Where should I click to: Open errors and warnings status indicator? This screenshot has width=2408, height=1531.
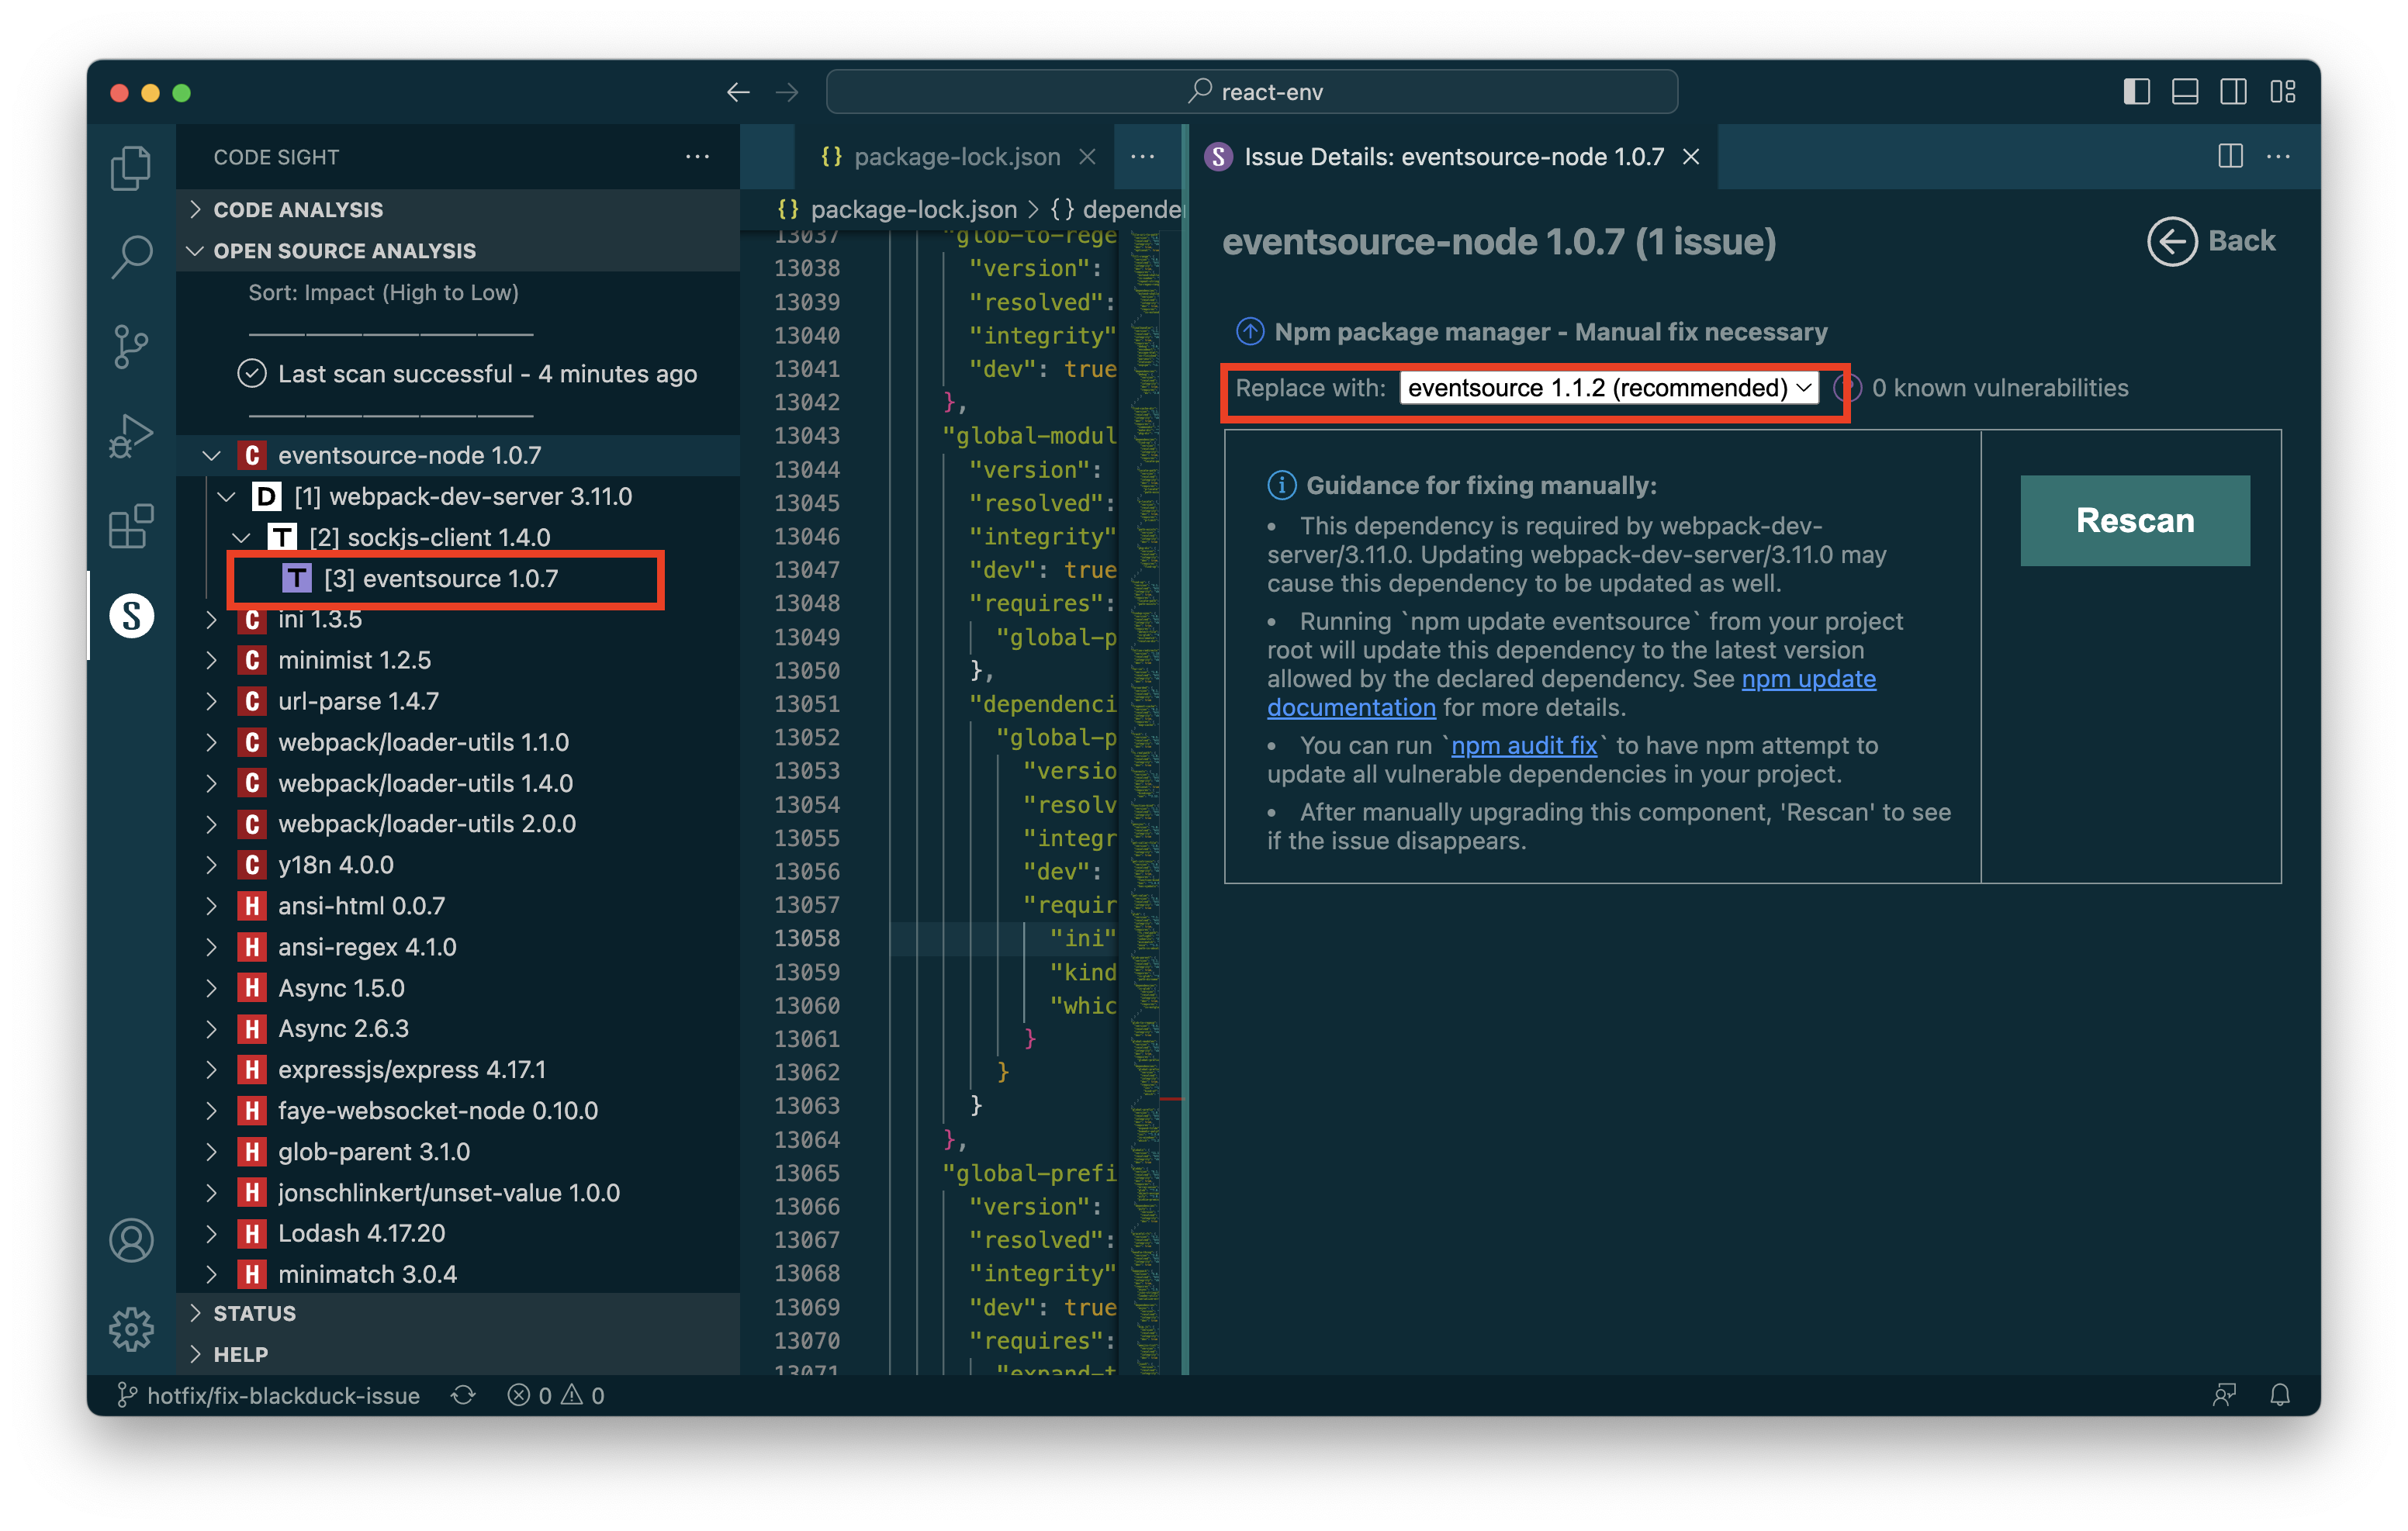(x=556, y=1395)
